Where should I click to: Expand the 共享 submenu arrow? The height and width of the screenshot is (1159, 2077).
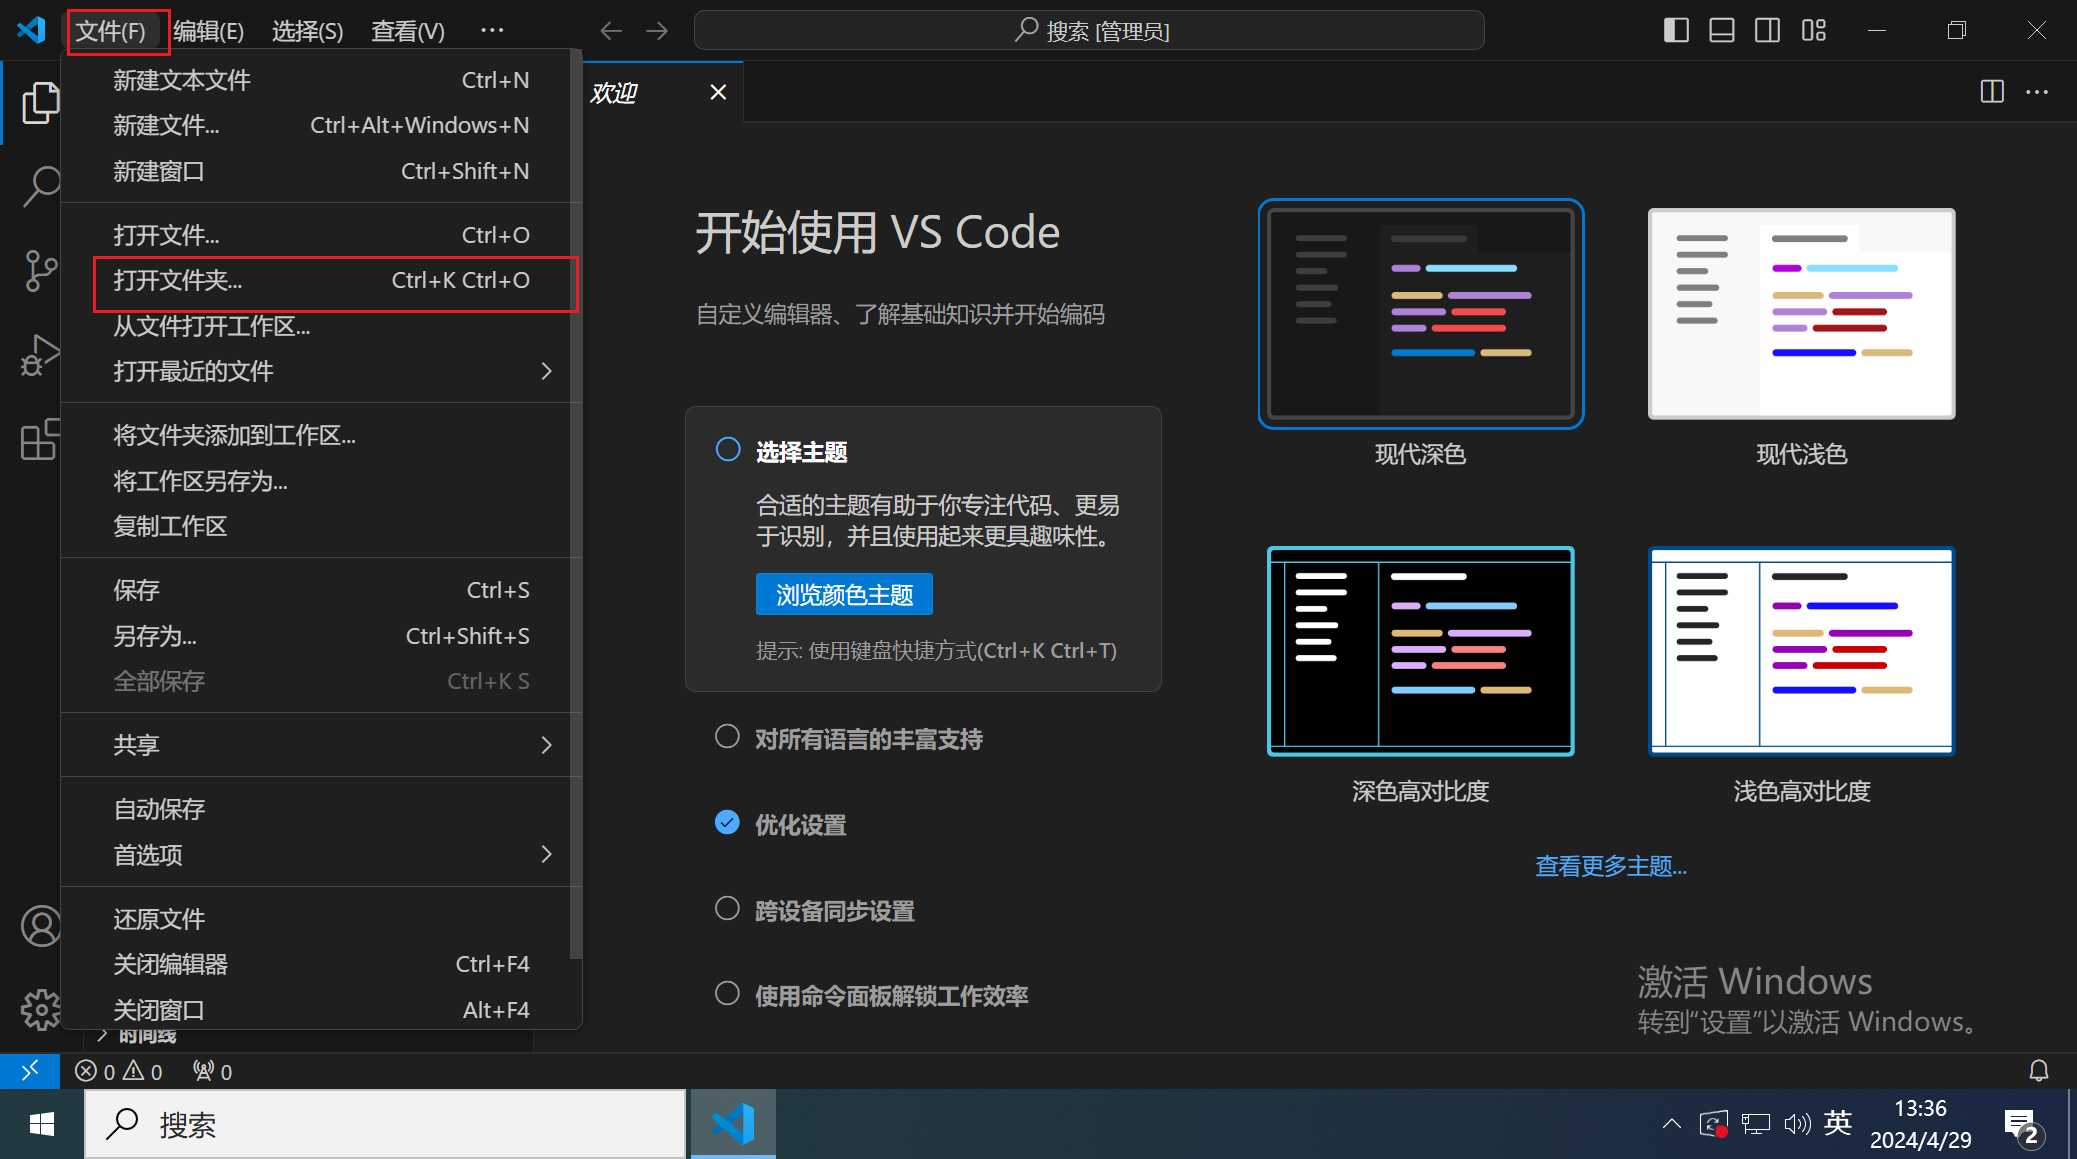pos(546,745)
